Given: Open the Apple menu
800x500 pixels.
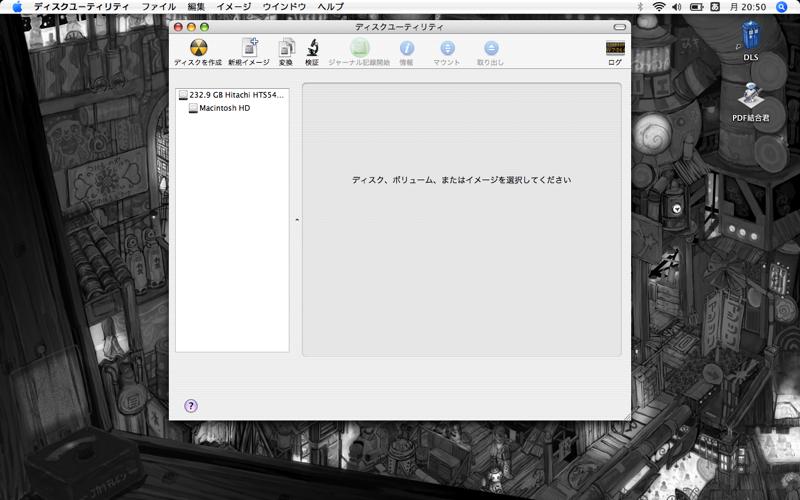Looking at the screenshot, I should coord(17,7).
